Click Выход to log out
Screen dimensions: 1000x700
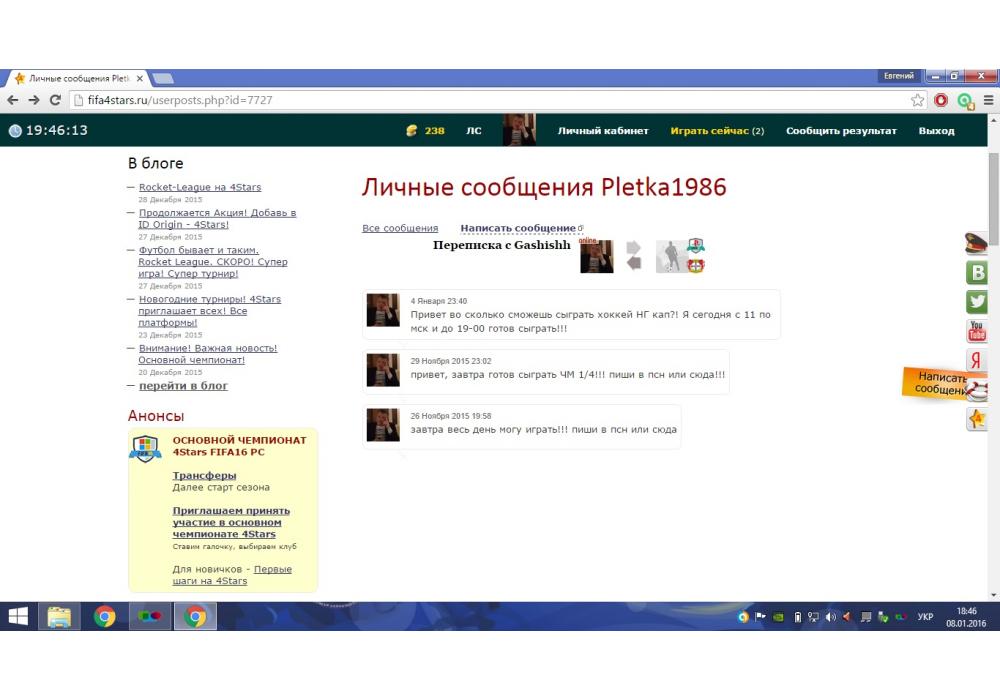click(936, 131)
